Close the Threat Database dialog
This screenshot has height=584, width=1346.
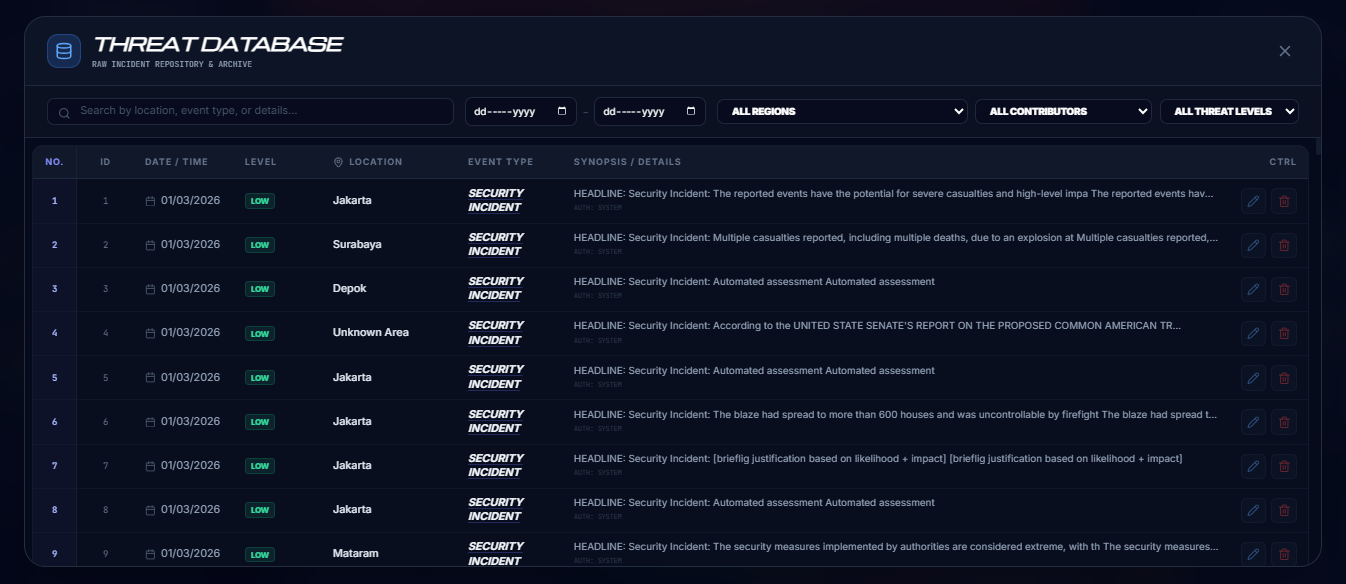1285,51
